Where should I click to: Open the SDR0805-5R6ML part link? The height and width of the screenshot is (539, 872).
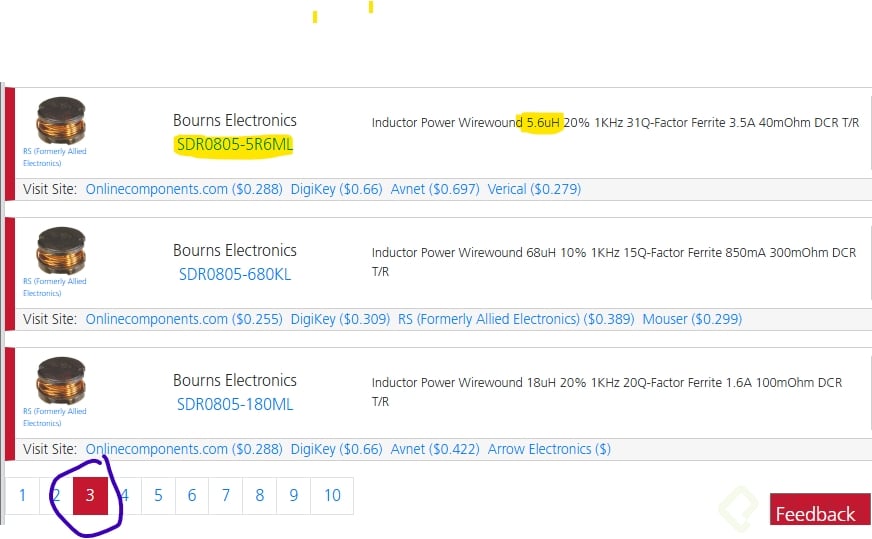(234, 145)
